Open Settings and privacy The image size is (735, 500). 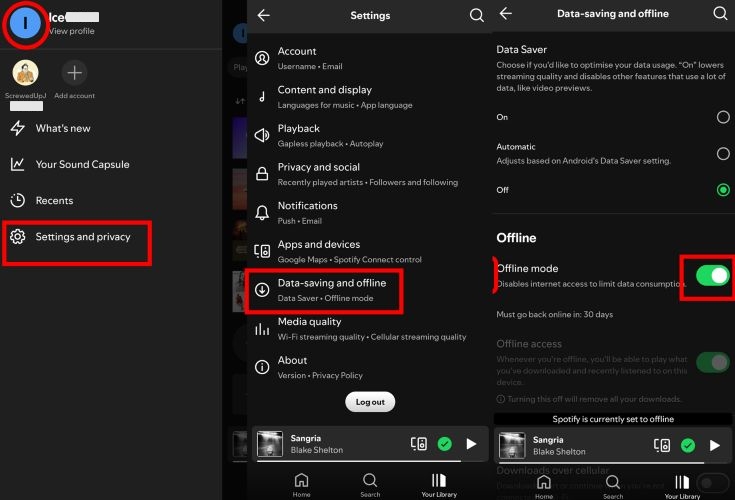[x=82, y=237]
